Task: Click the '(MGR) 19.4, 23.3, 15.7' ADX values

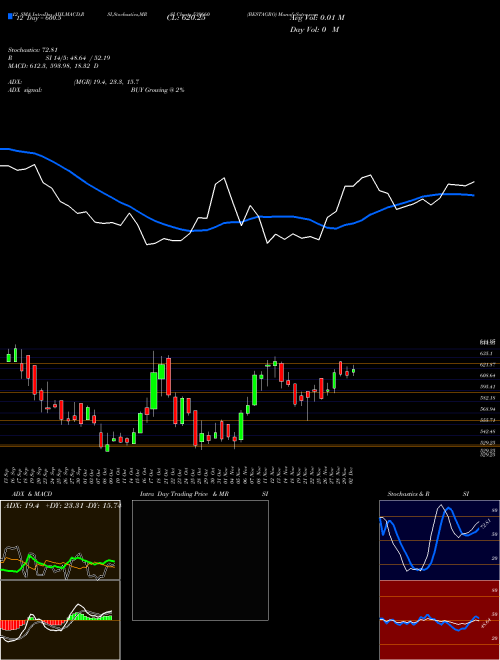Action: (106, 82)
